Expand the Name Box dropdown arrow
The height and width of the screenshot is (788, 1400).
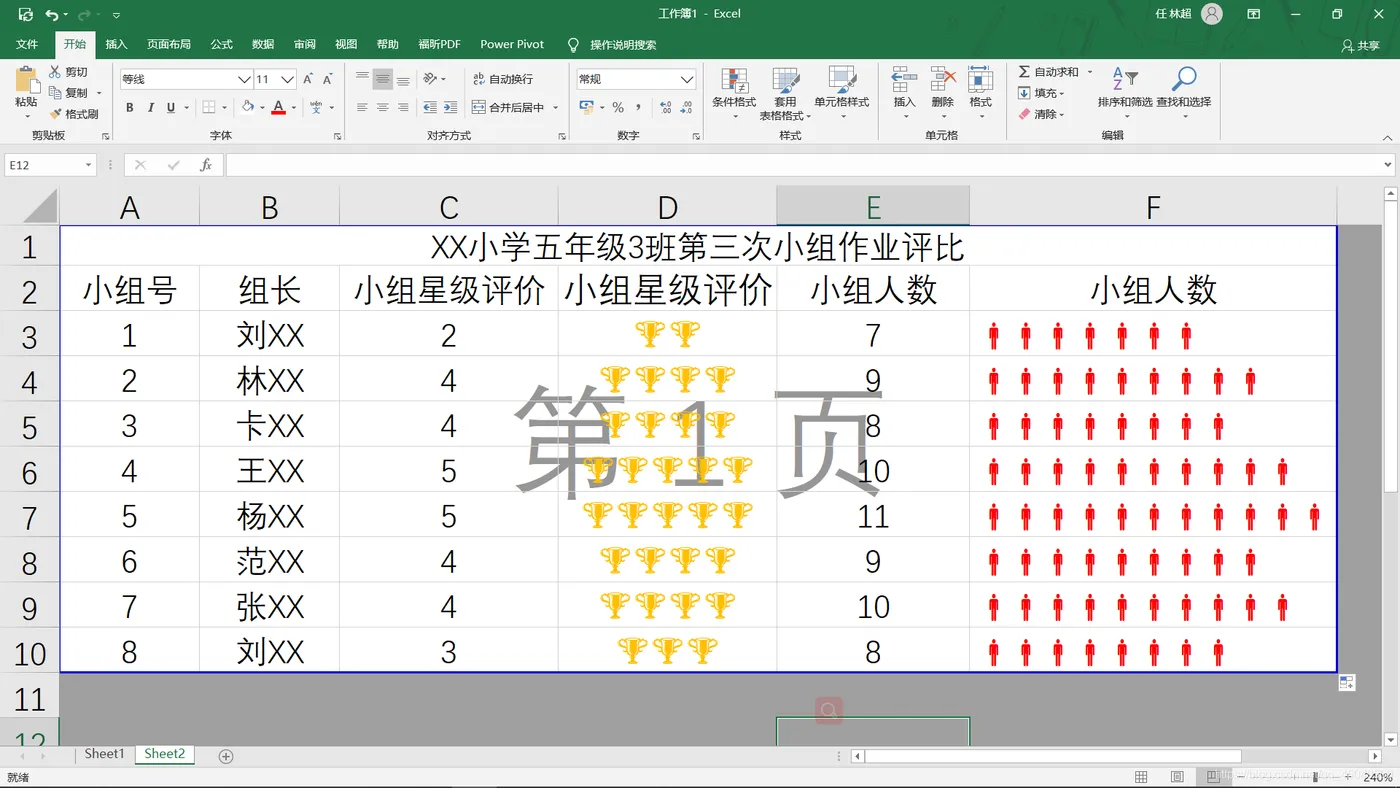(x=89, y=165)
